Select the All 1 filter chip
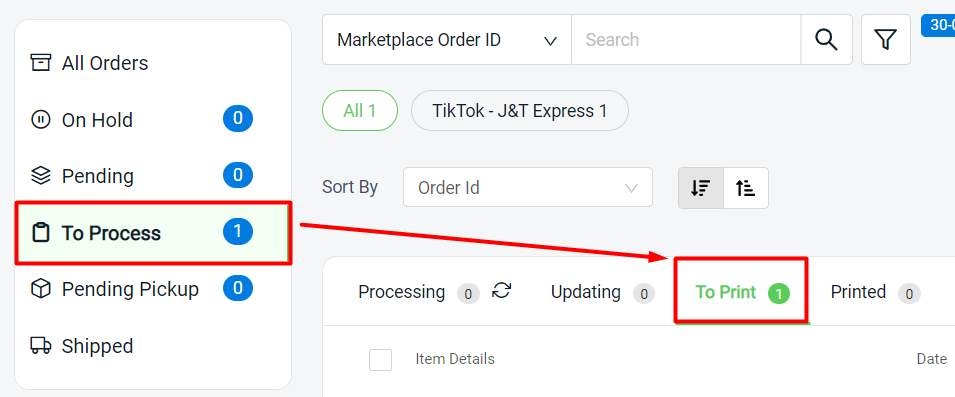 [x=359, y=111]
